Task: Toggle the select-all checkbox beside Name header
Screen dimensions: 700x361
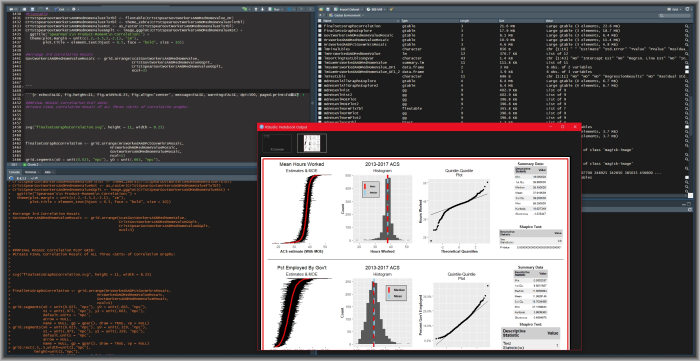Action: coord(319,21)
